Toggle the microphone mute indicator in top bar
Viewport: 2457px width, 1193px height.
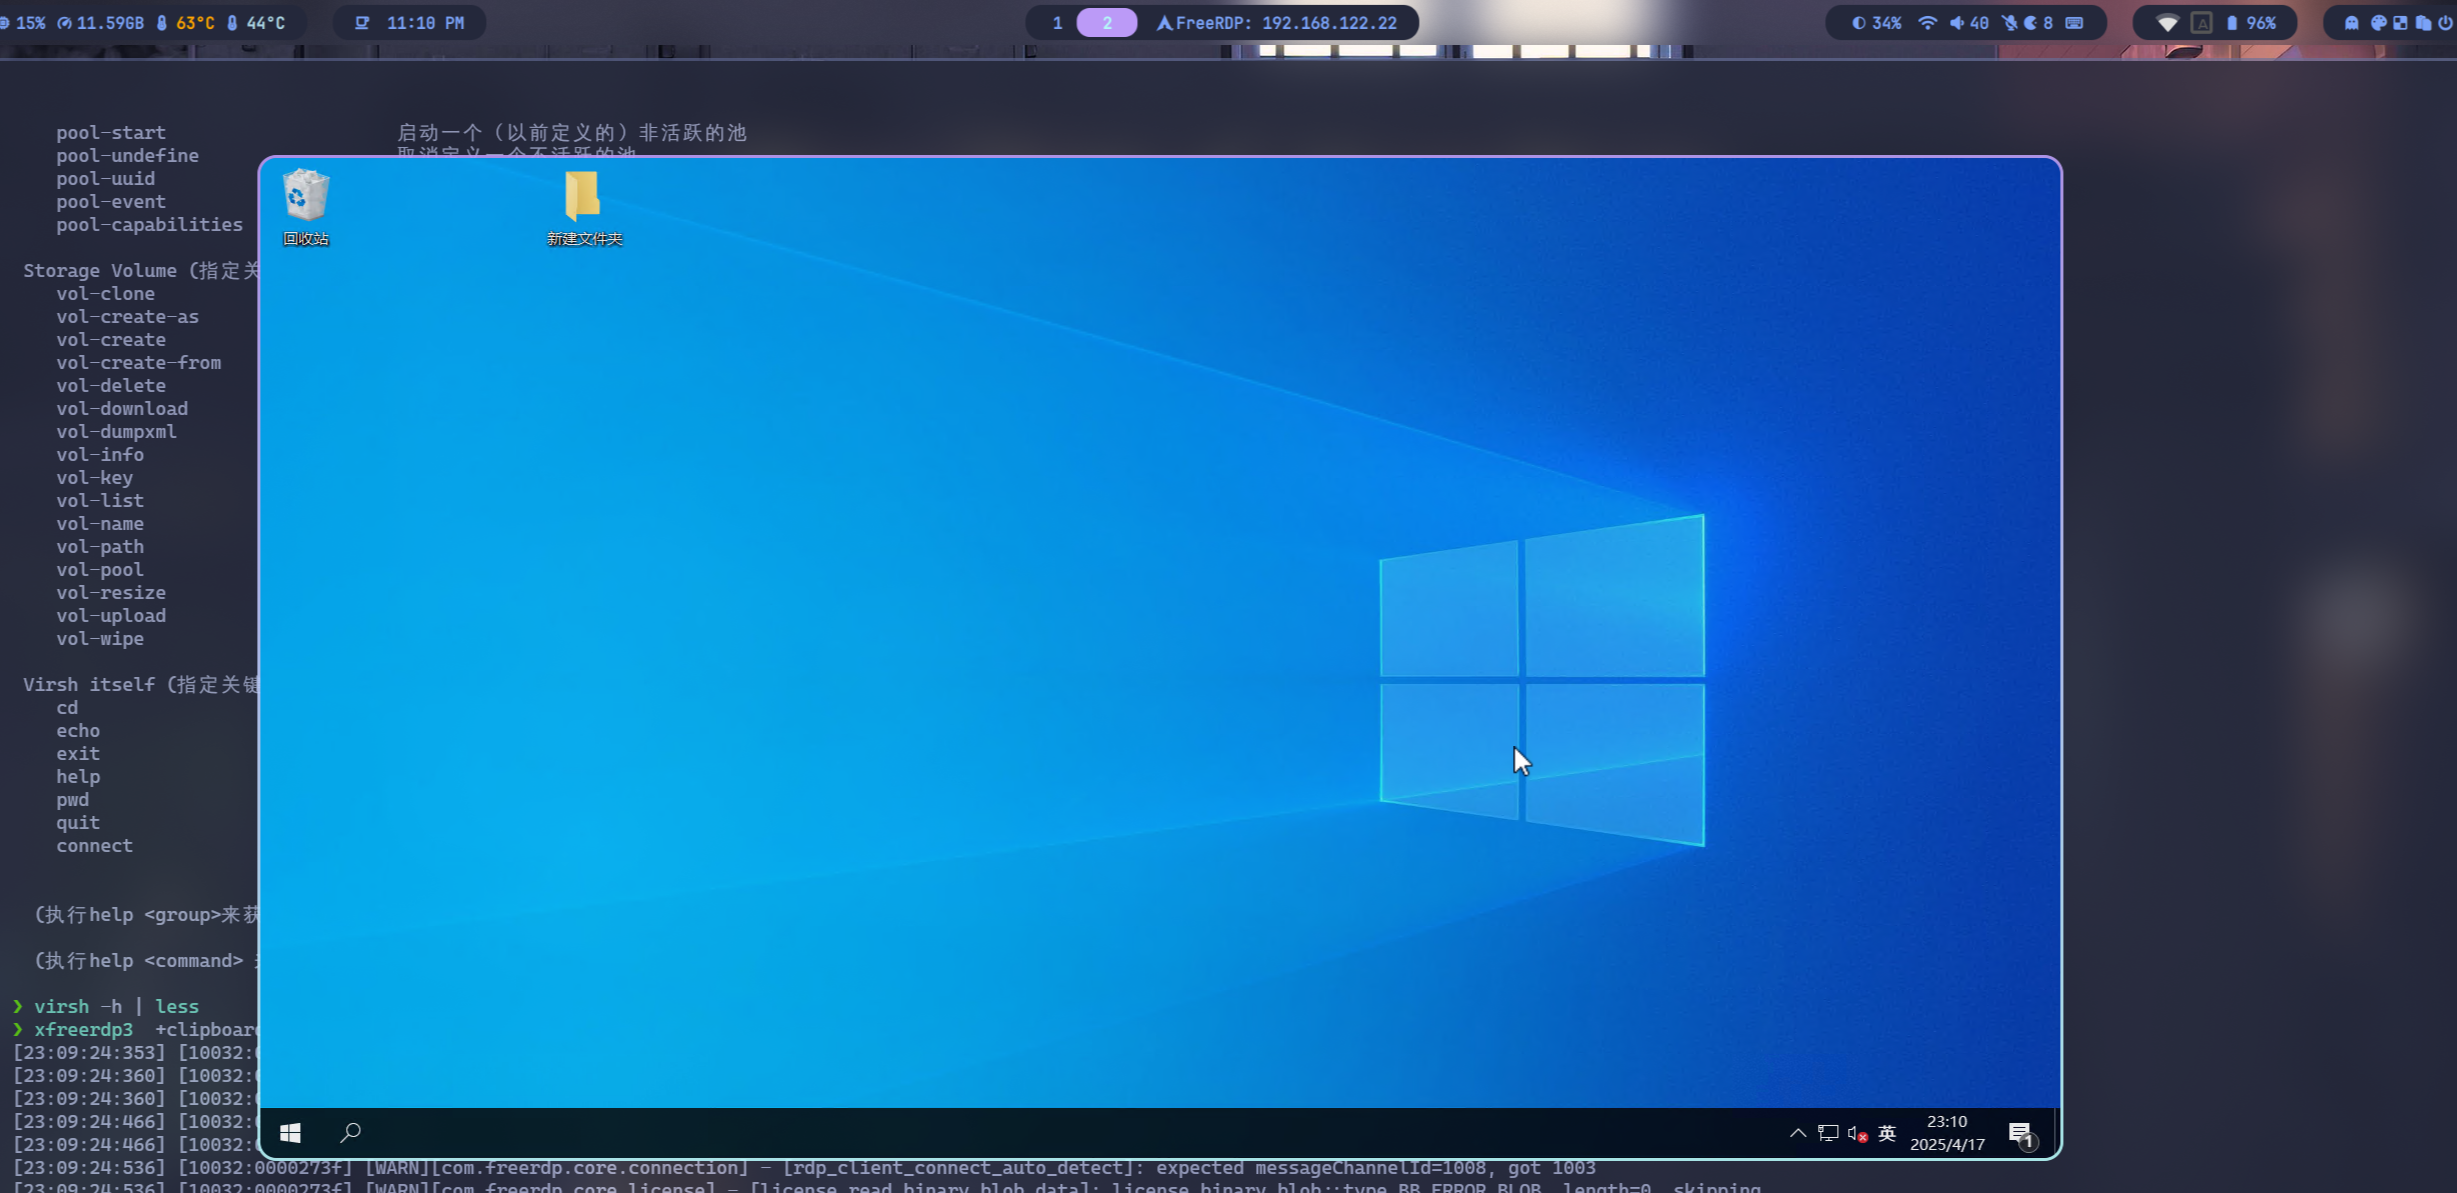pyautogui.click(x=2009, y=23)
